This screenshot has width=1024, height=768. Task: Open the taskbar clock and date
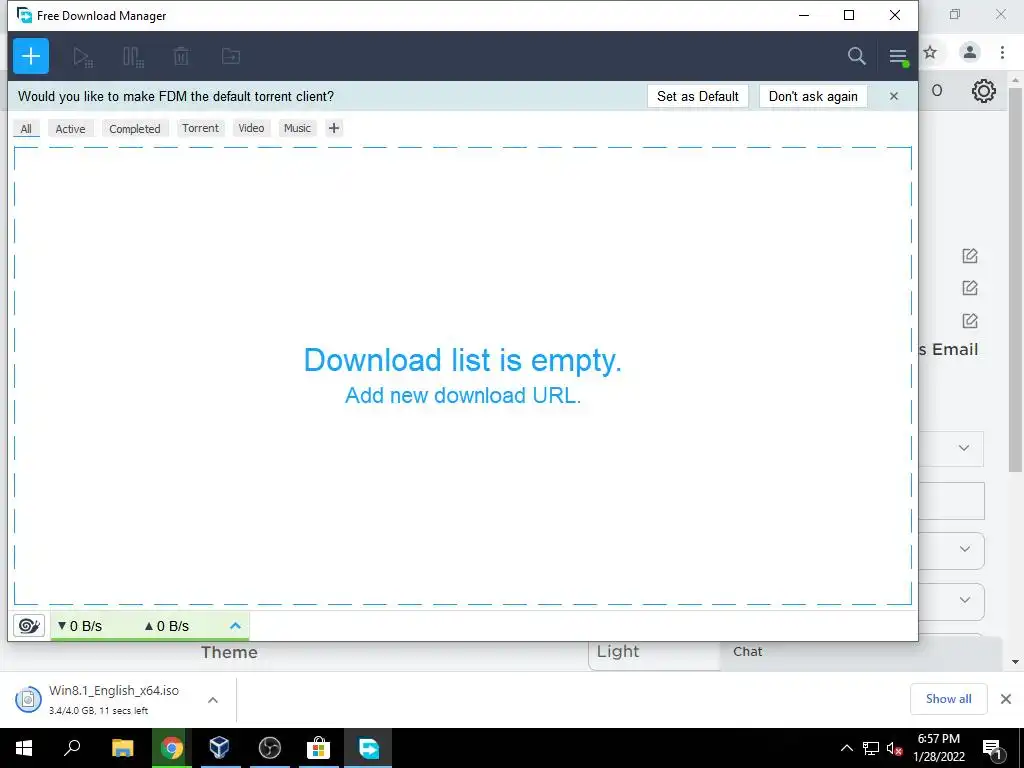point(939,748)
